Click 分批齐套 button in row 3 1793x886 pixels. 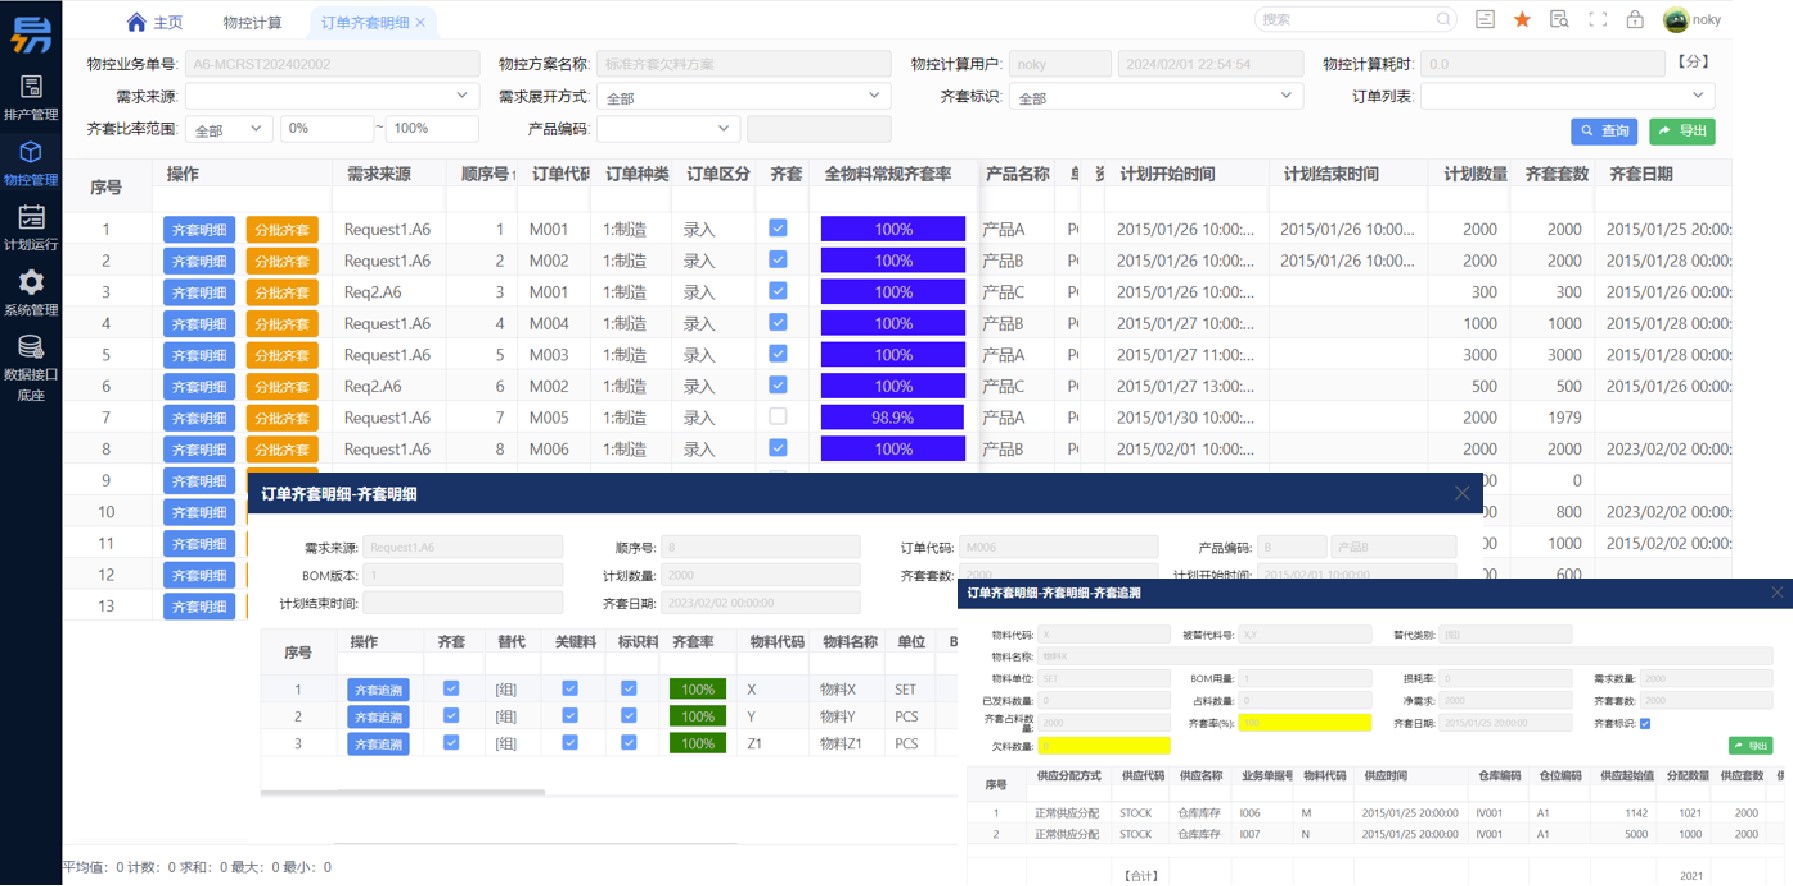(282, 293)
